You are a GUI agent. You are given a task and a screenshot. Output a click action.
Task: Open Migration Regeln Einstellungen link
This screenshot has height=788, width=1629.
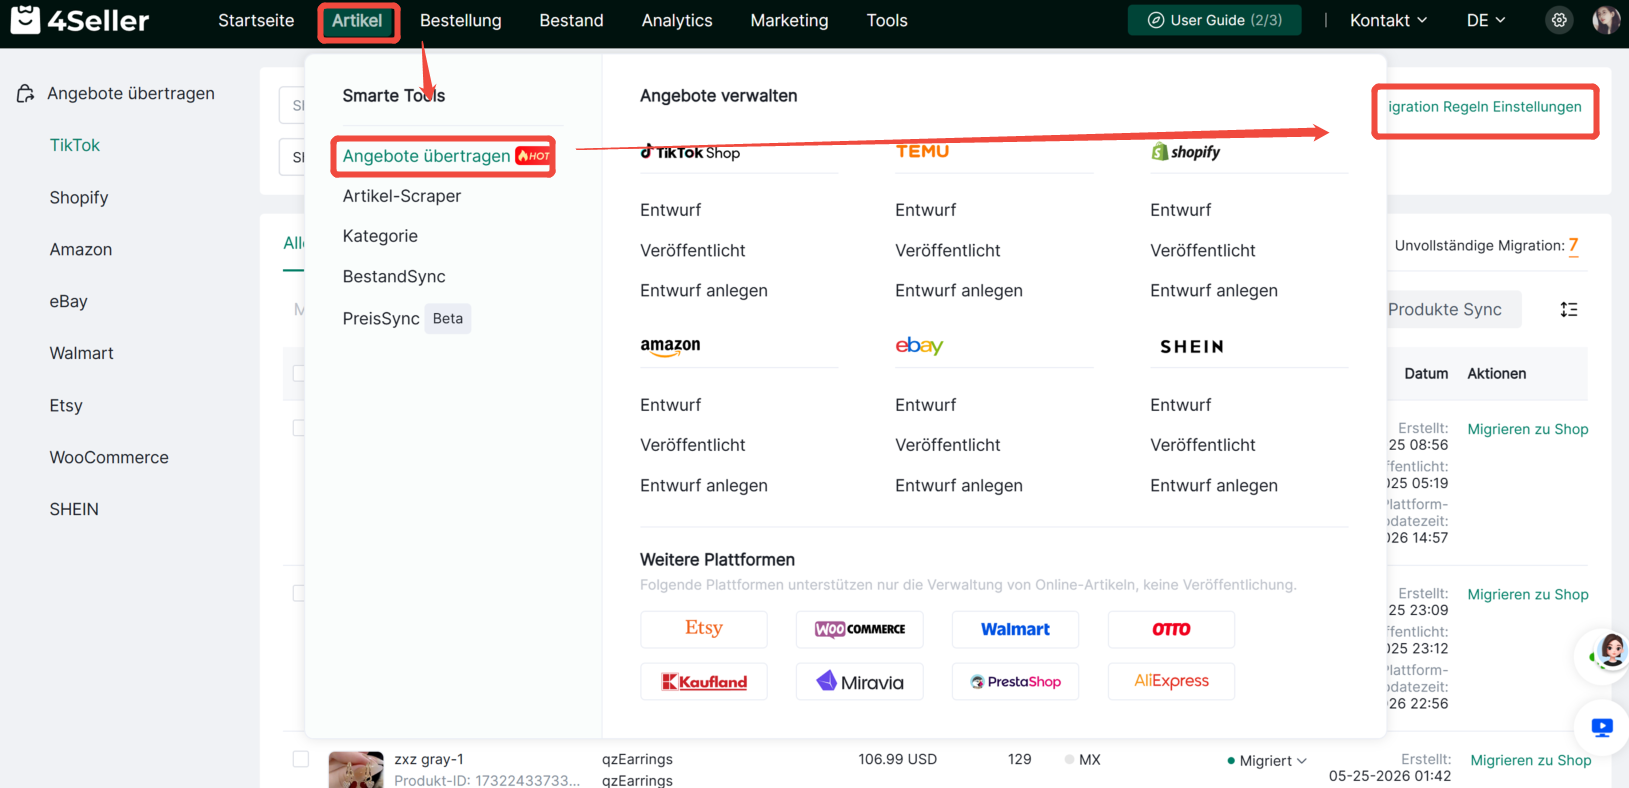(1485, 107)
